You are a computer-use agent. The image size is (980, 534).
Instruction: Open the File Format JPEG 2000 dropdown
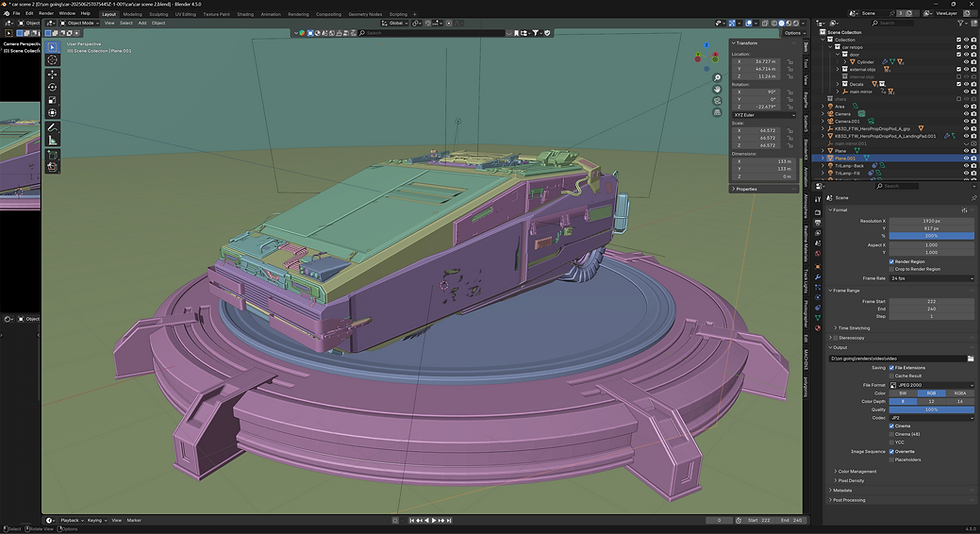coord(931,384)
